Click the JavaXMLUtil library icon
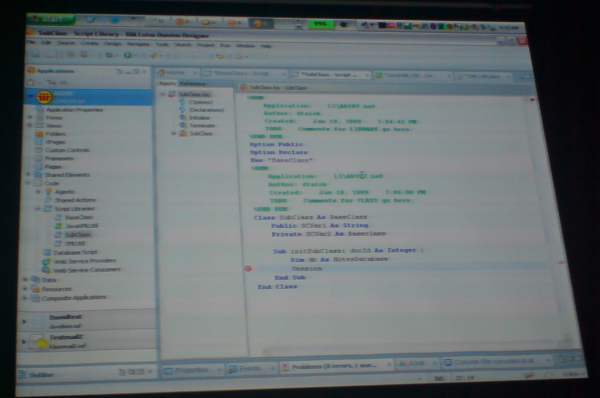The height and width of the screenshot is (398, 600). coord(59,226)
